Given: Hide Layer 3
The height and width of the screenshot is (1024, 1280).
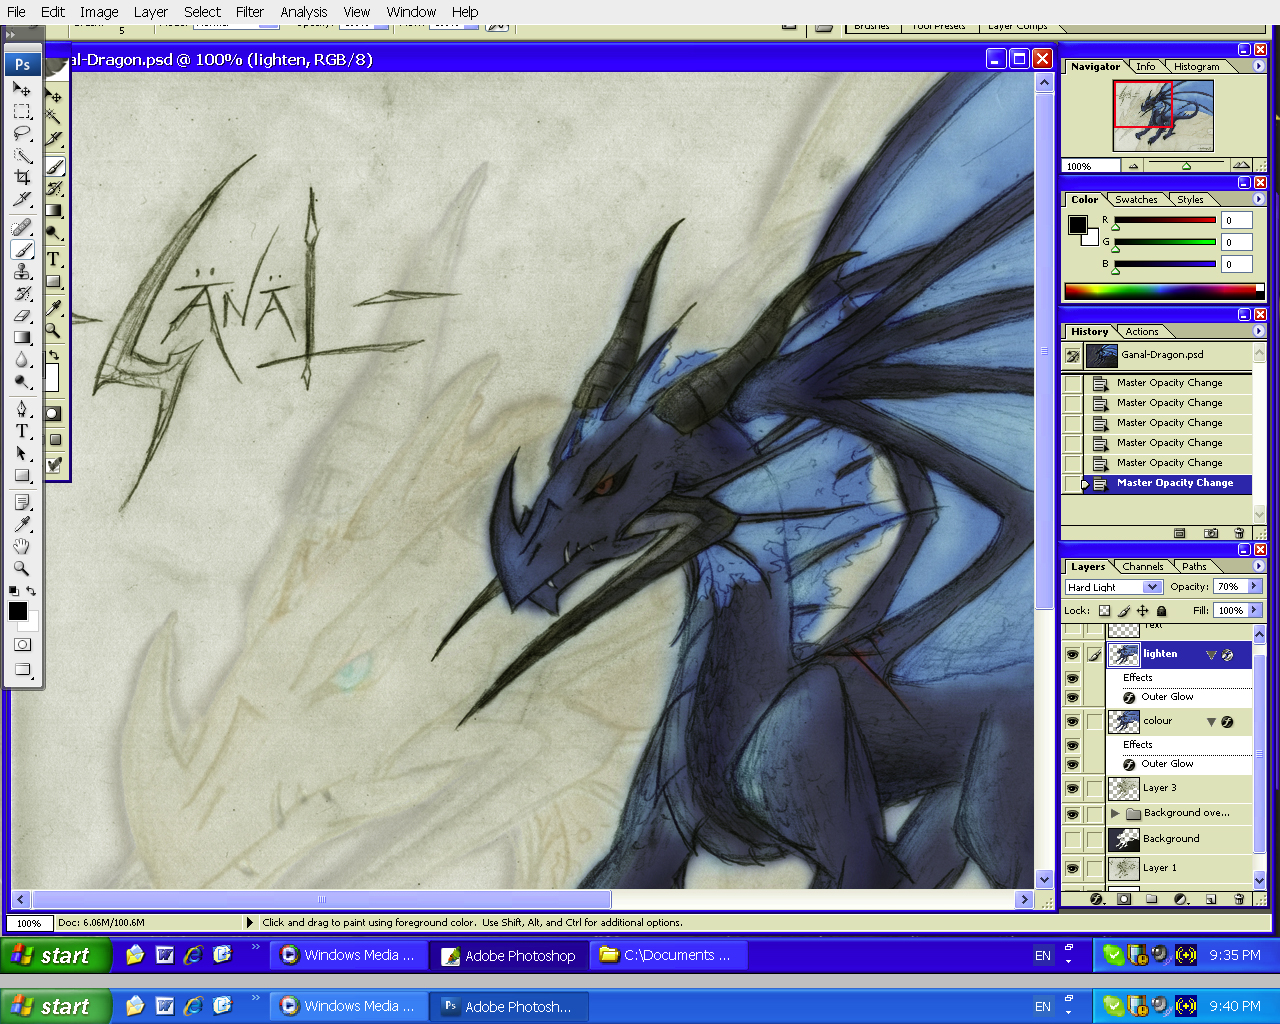Looking at the screenshot, I should (x=1072, y=789).
